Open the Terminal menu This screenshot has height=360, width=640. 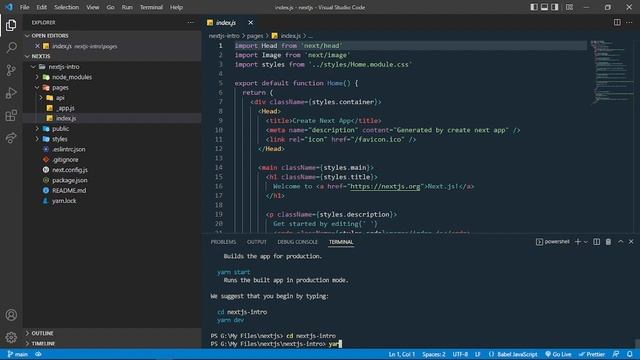(151, 7)
